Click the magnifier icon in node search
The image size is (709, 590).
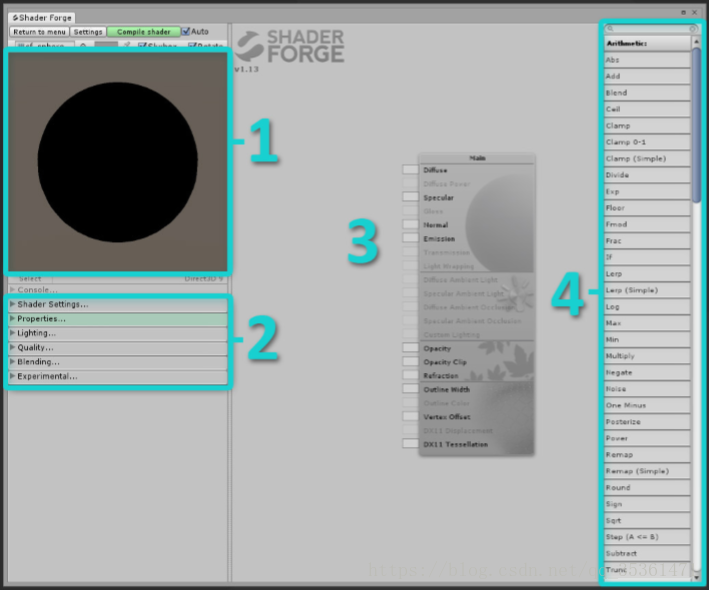pyautogui.click(x=610, y=28)
